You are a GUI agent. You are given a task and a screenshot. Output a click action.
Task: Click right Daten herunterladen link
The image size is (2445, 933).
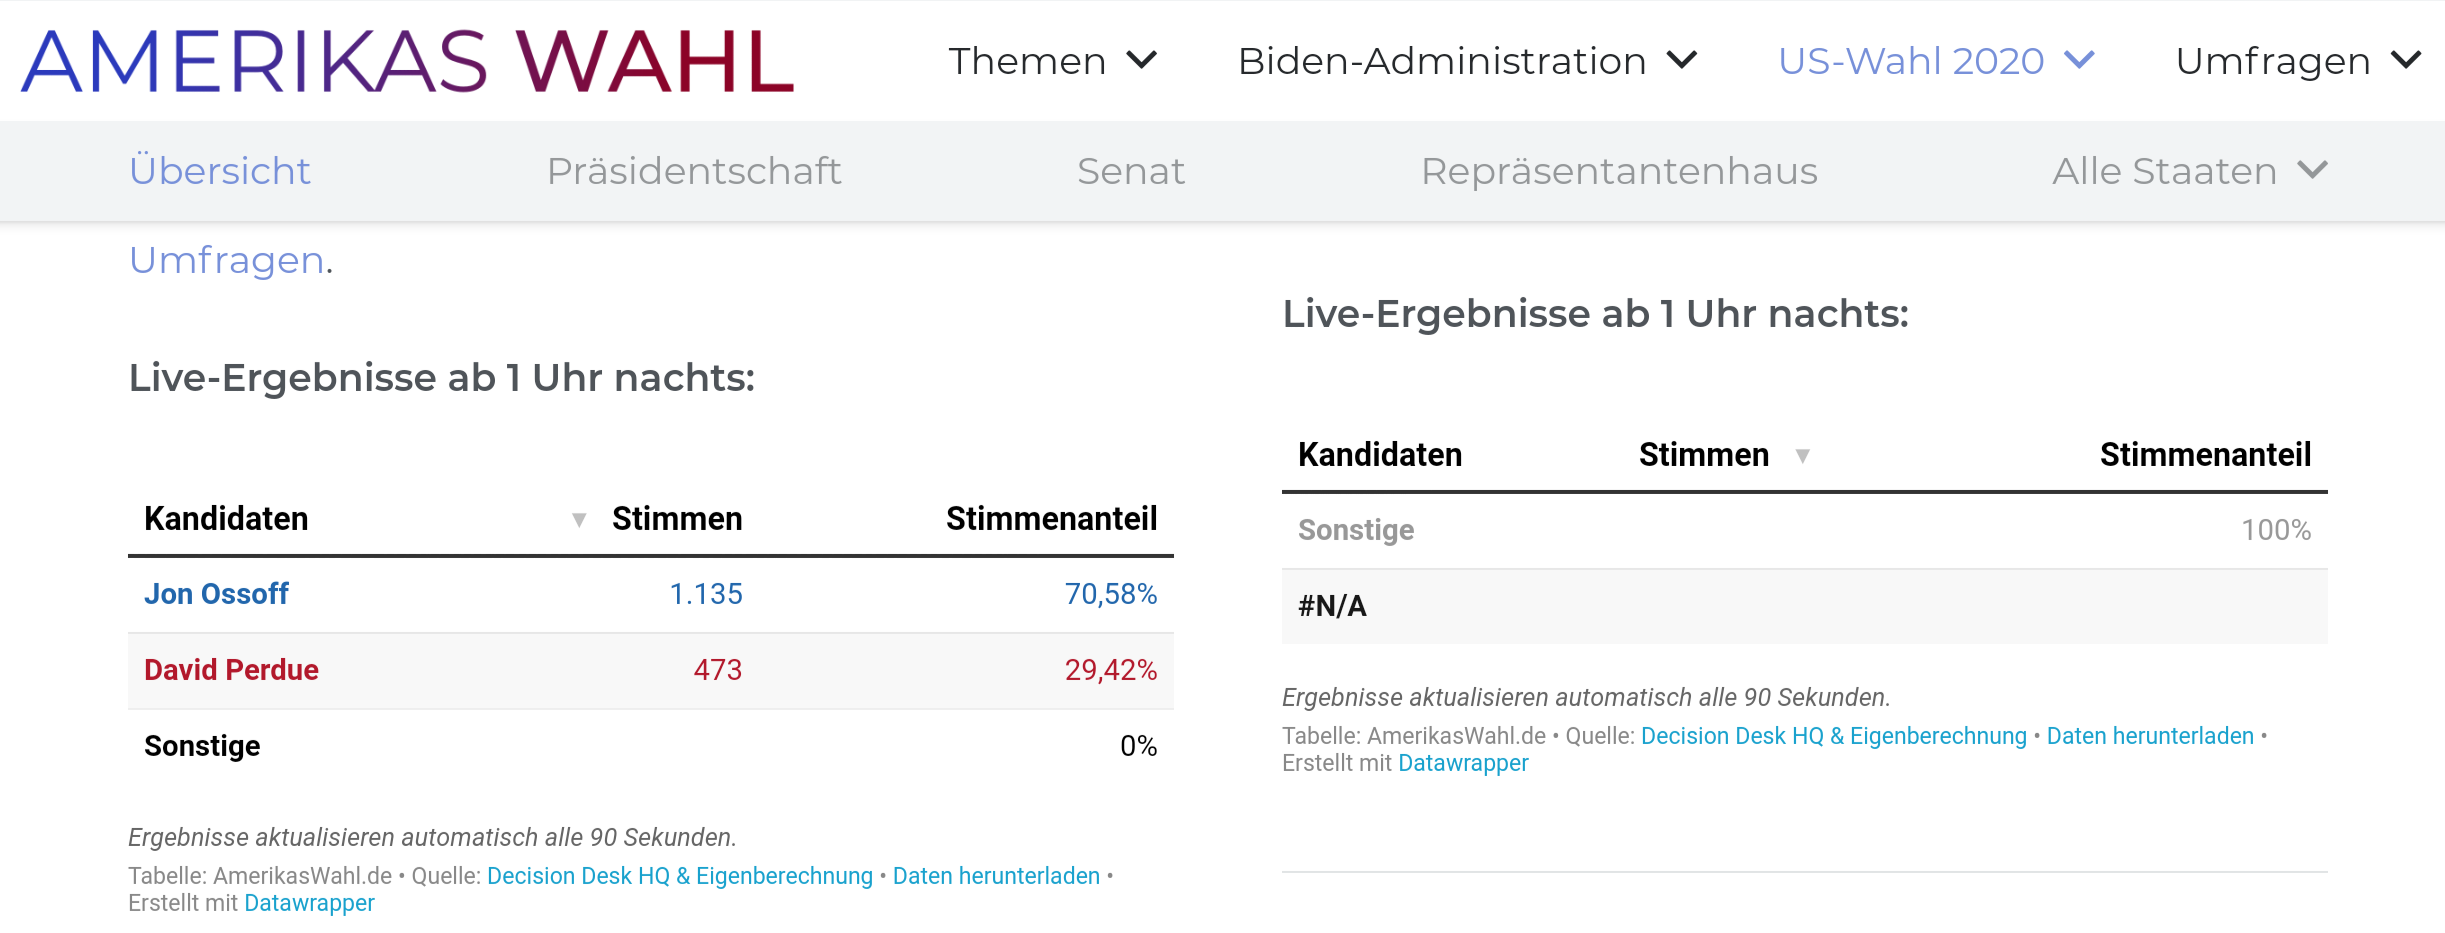click(x=2150, y=736)
